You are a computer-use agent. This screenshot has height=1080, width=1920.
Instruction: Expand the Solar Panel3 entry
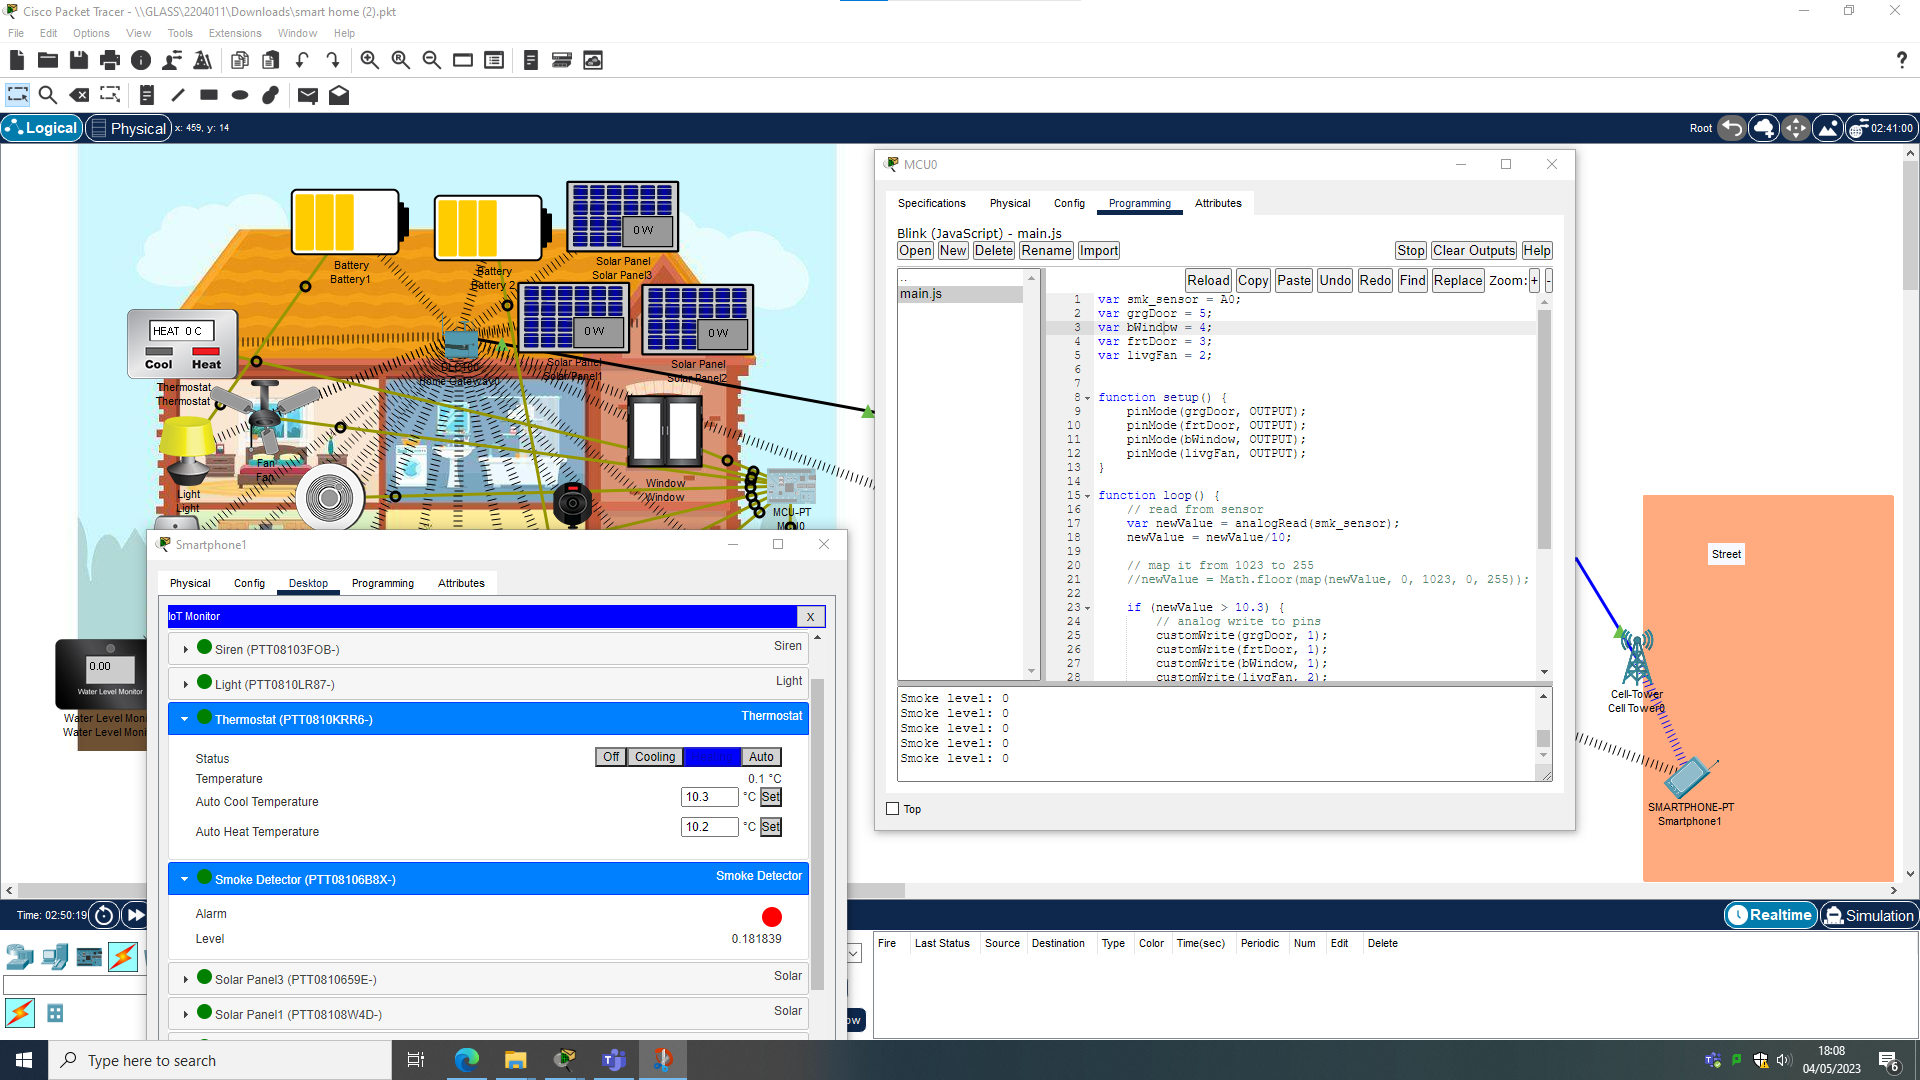(x=185, y=979)
